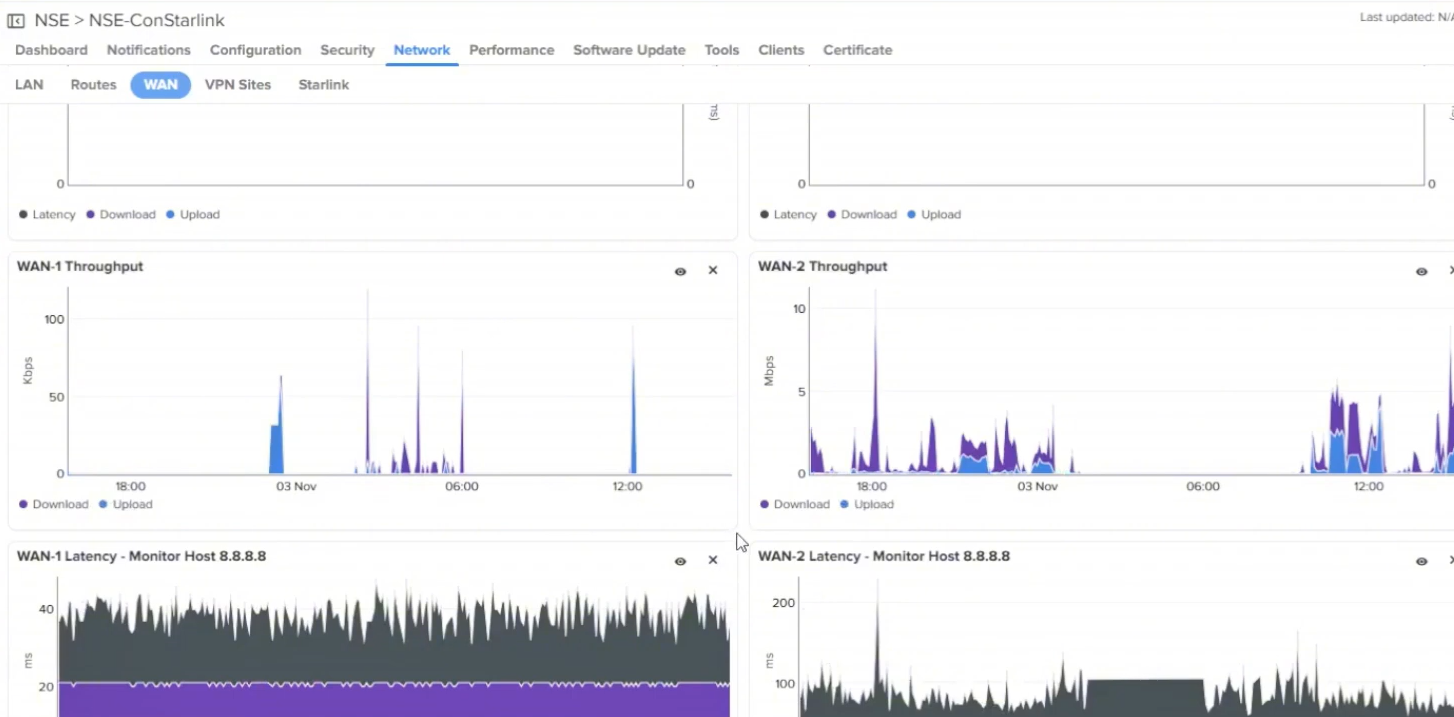The image size is (1454, 717).
Task: Toggle visibility eye on WAN-1 Latency panel
Action: [680, 561]
